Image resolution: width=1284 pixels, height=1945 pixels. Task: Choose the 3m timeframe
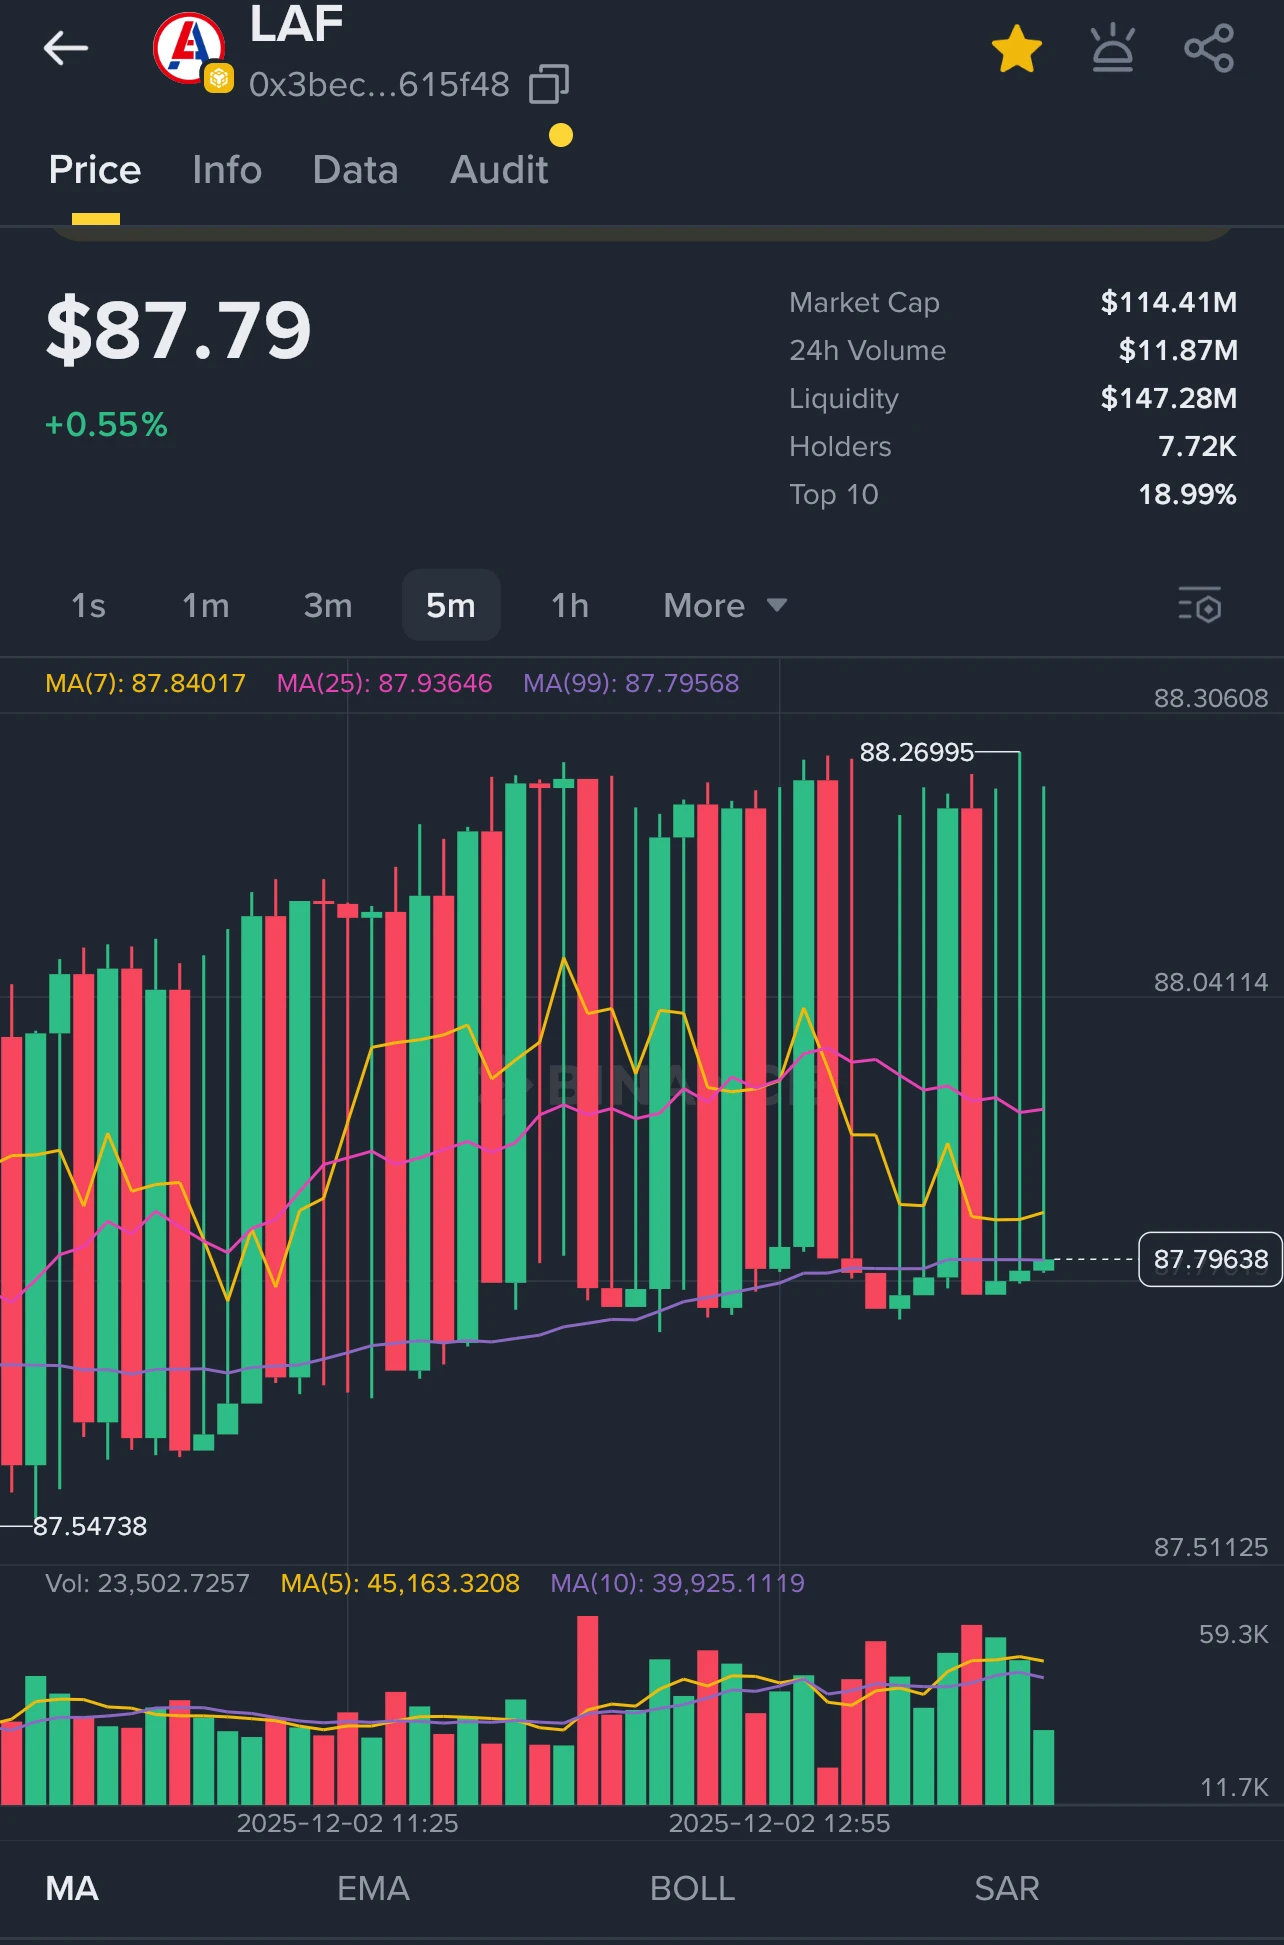click(x=328, y=606)
